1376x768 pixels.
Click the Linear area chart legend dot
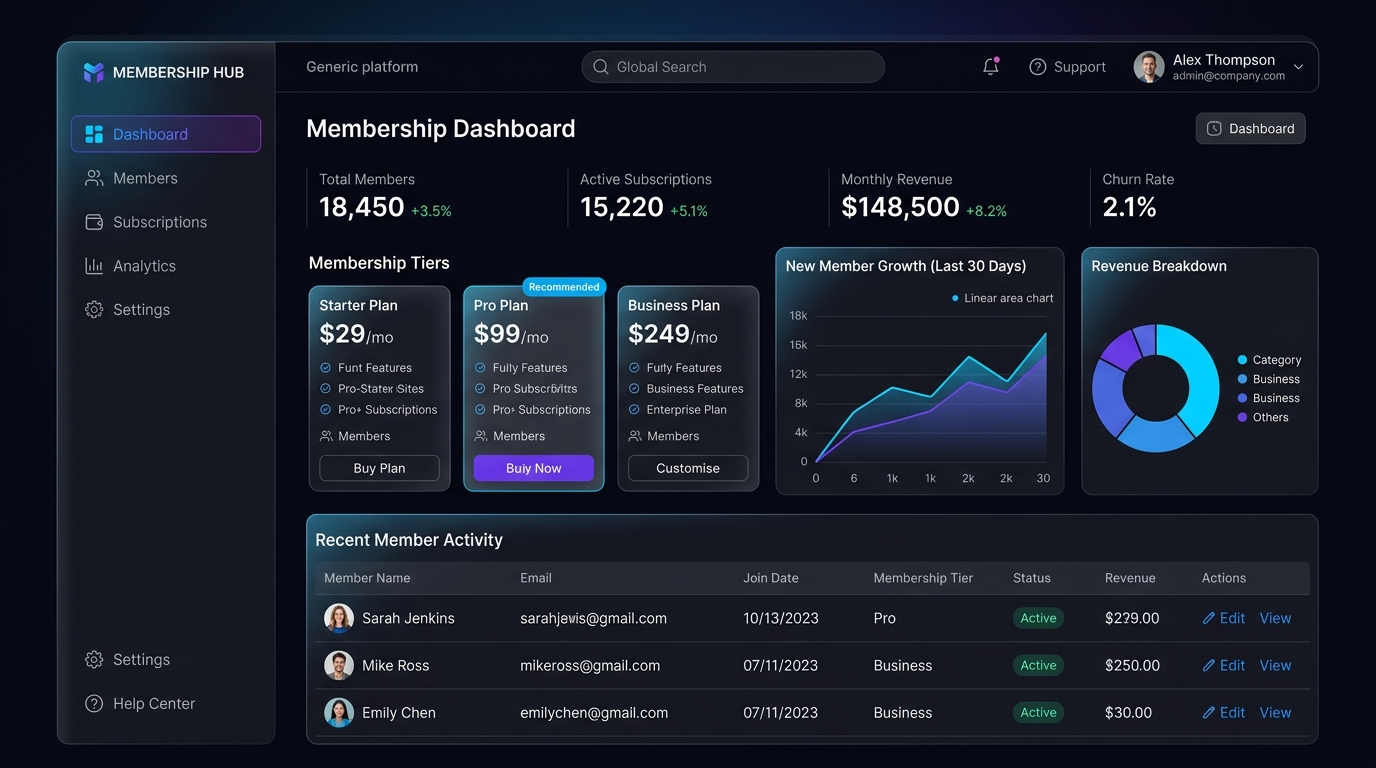[955, 298]
